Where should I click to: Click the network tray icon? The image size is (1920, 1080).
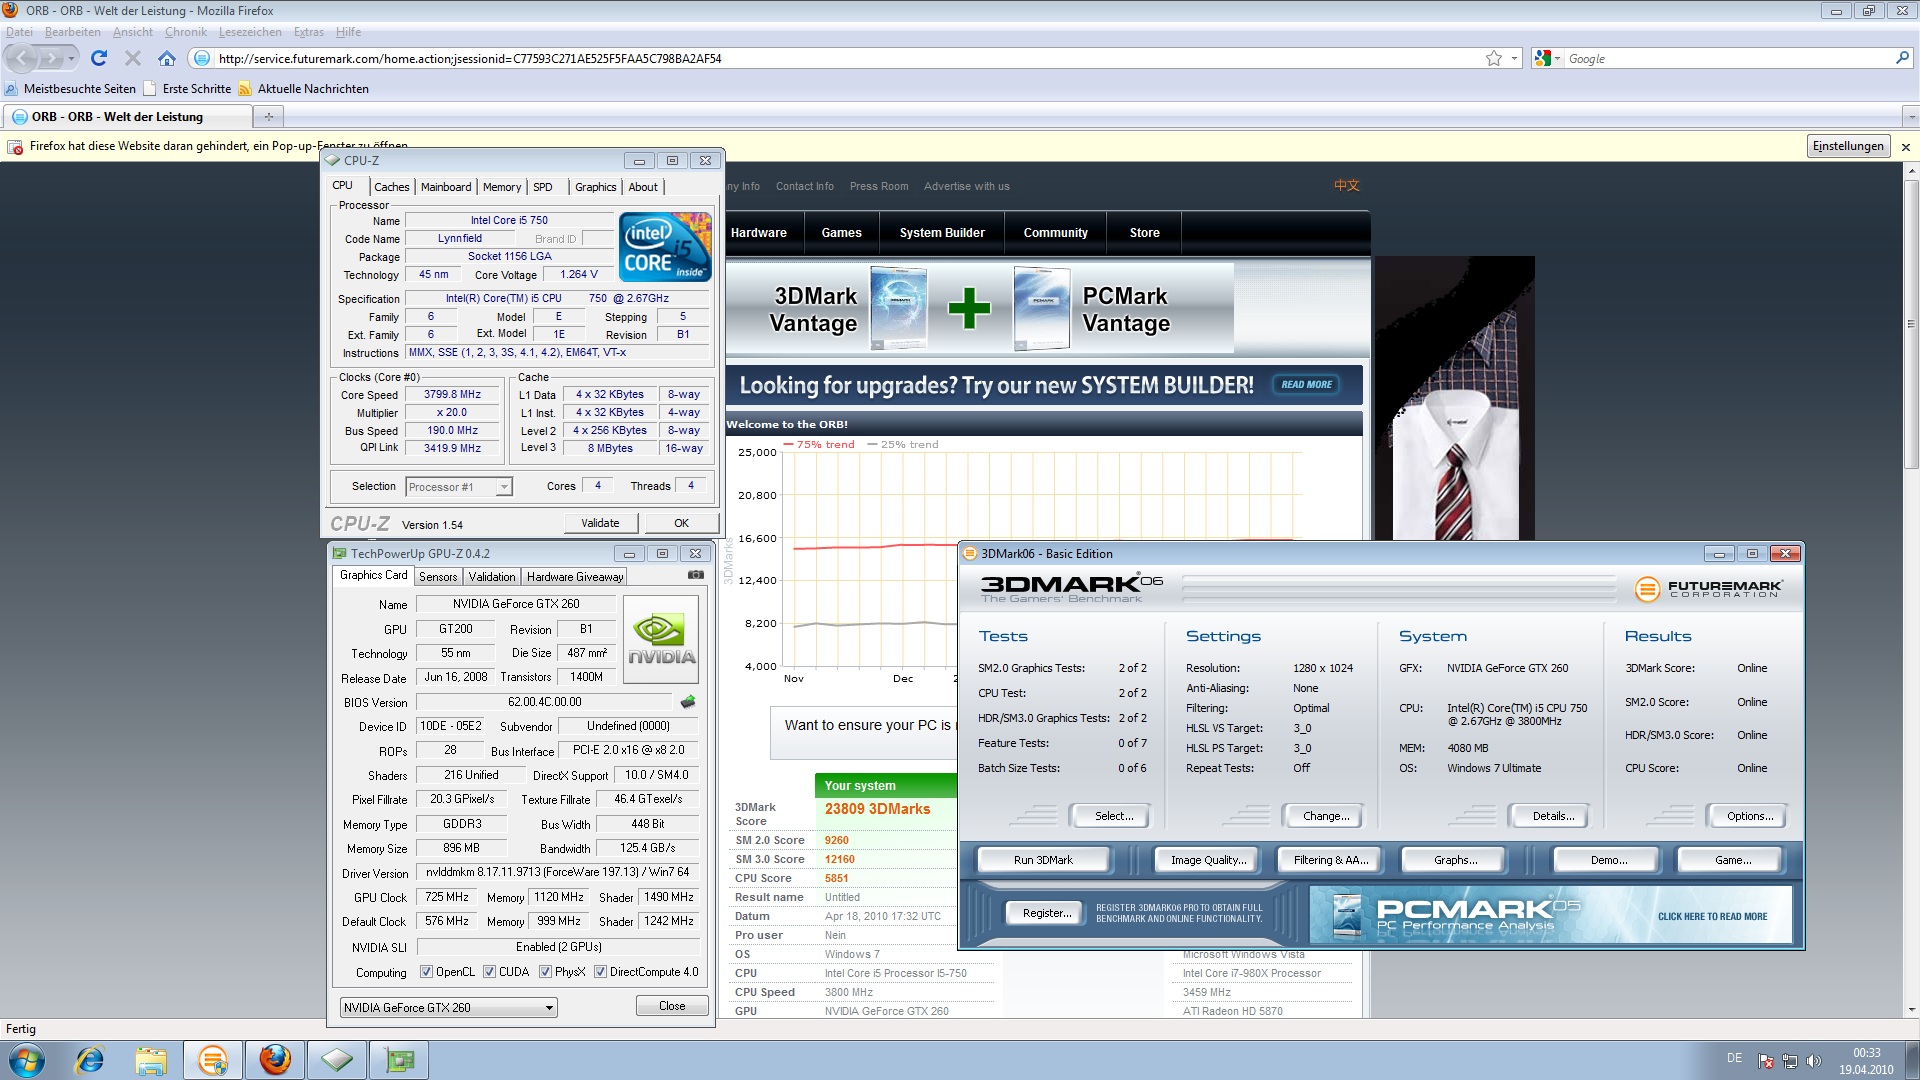tap(1790, 1061)
